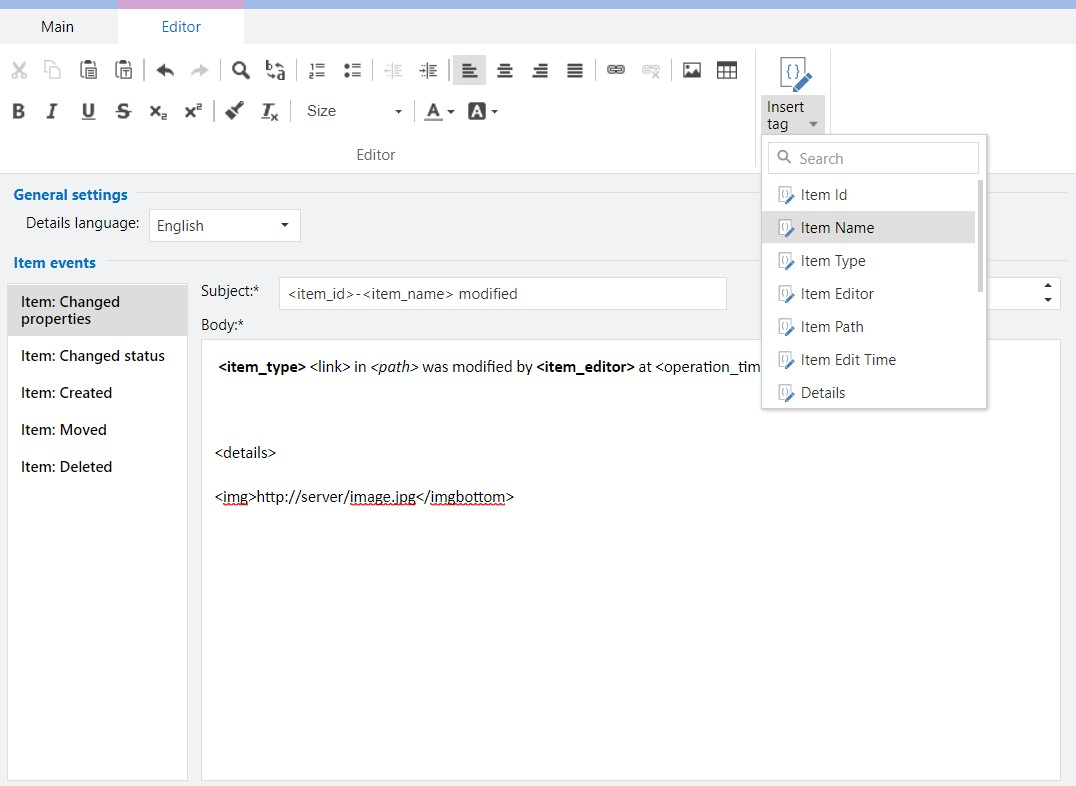
Task: Select Item: Created event
Action: pos(66,393)
